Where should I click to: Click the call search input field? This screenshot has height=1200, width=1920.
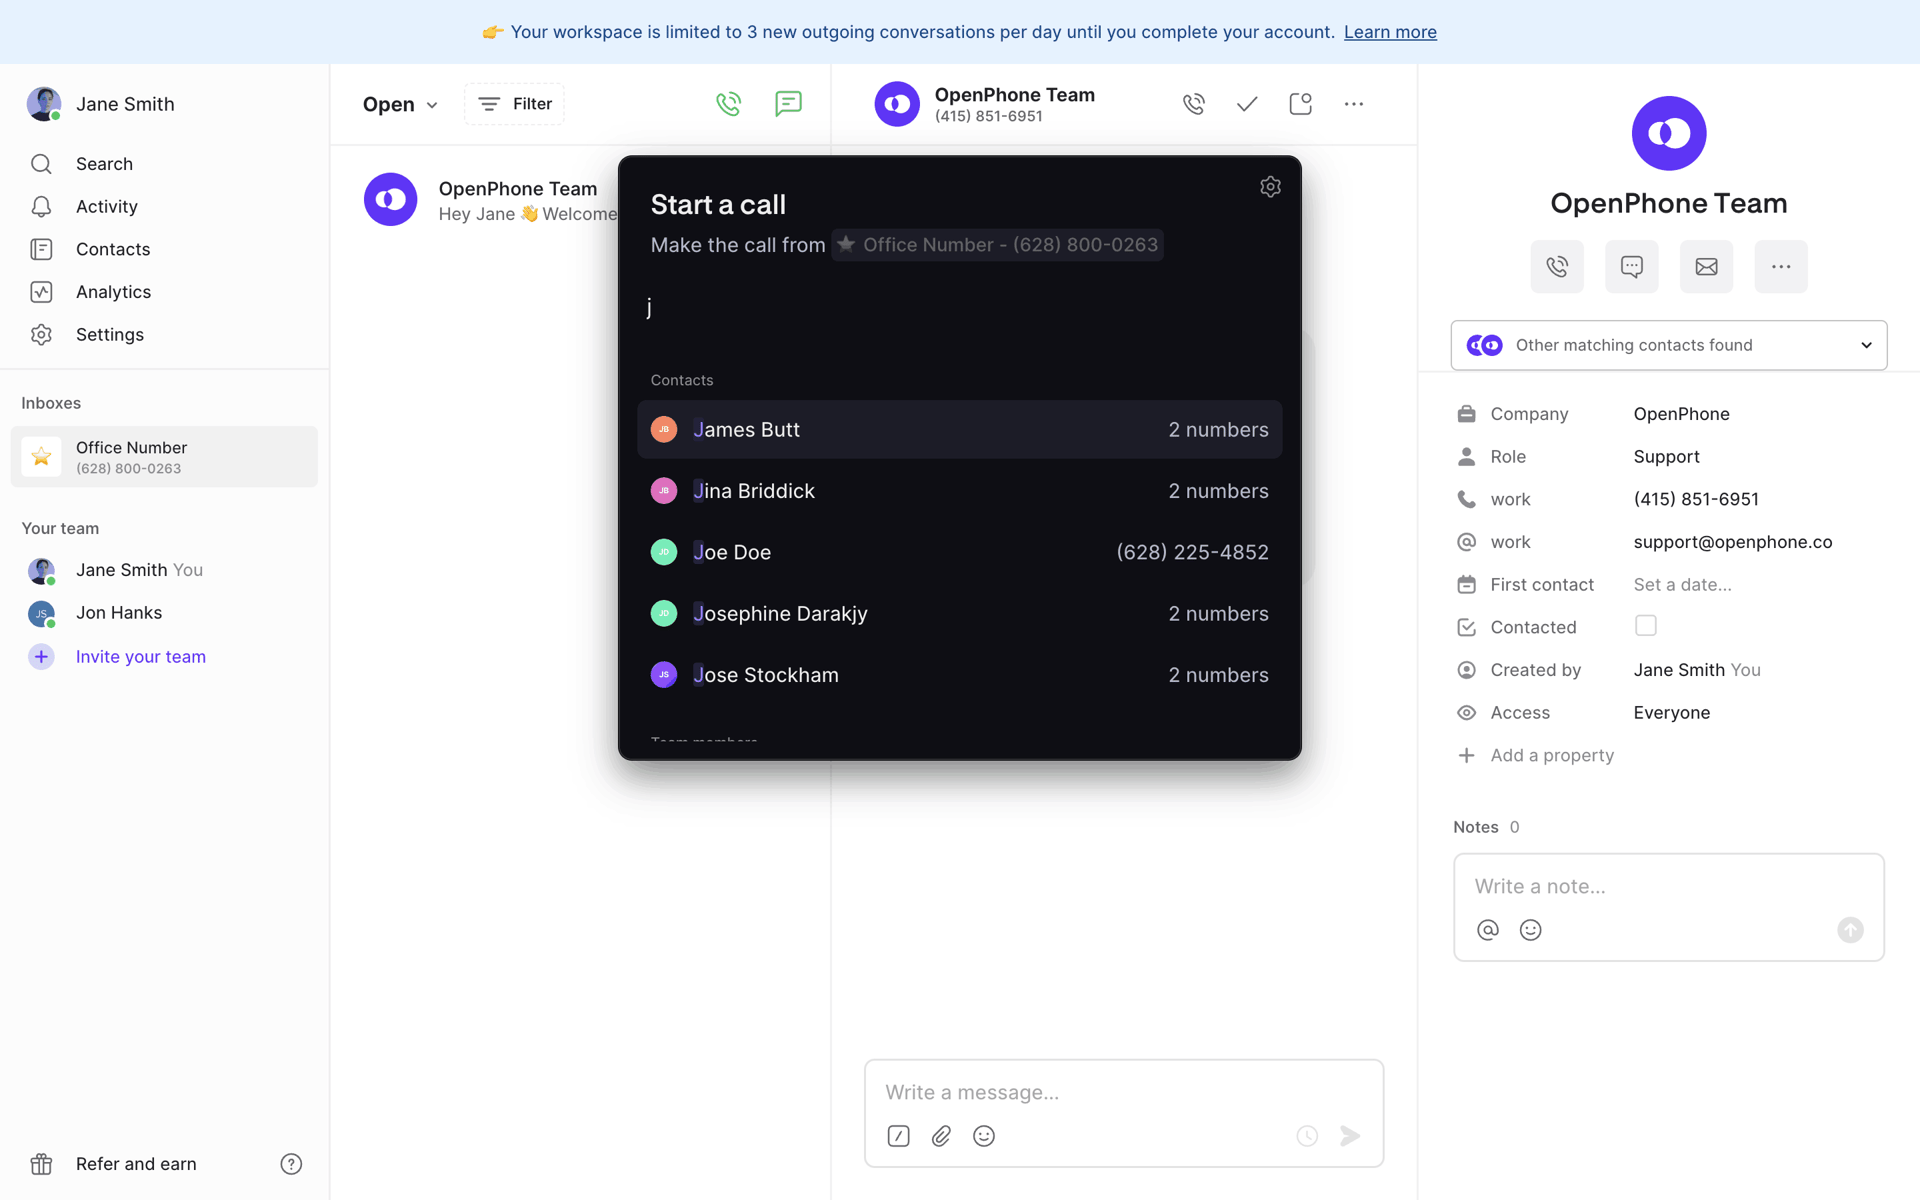point(960,308)
